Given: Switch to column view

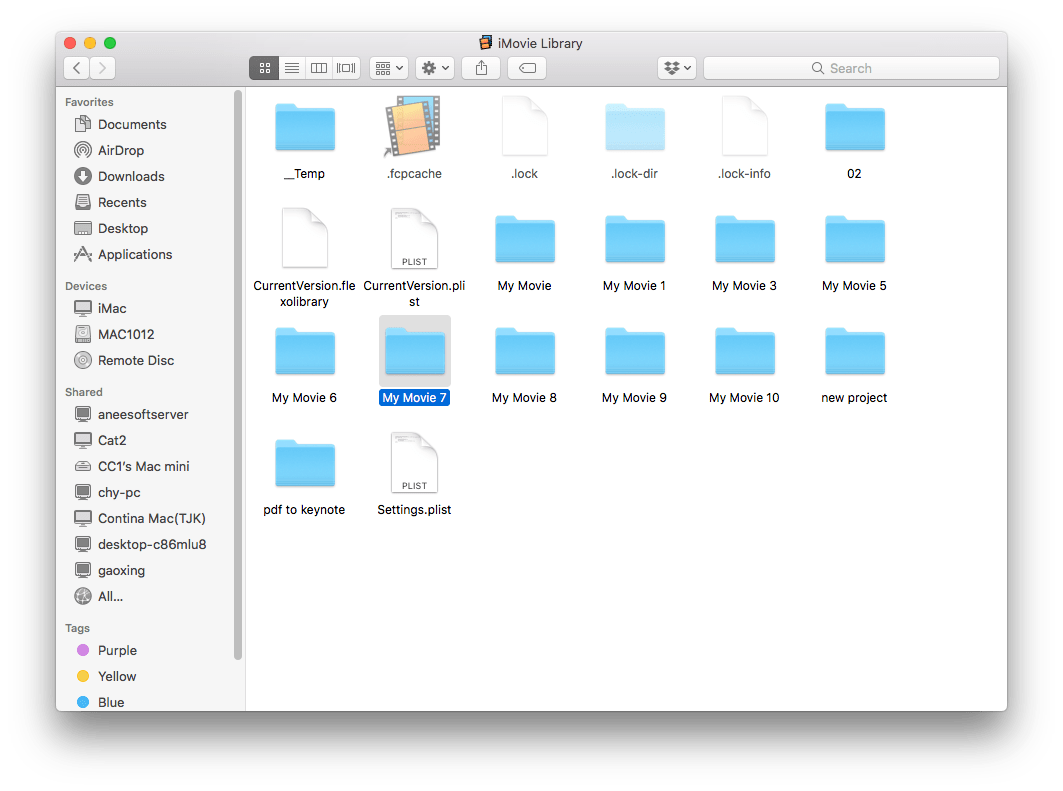Looking at the screenshot, I should coord(318,67).
